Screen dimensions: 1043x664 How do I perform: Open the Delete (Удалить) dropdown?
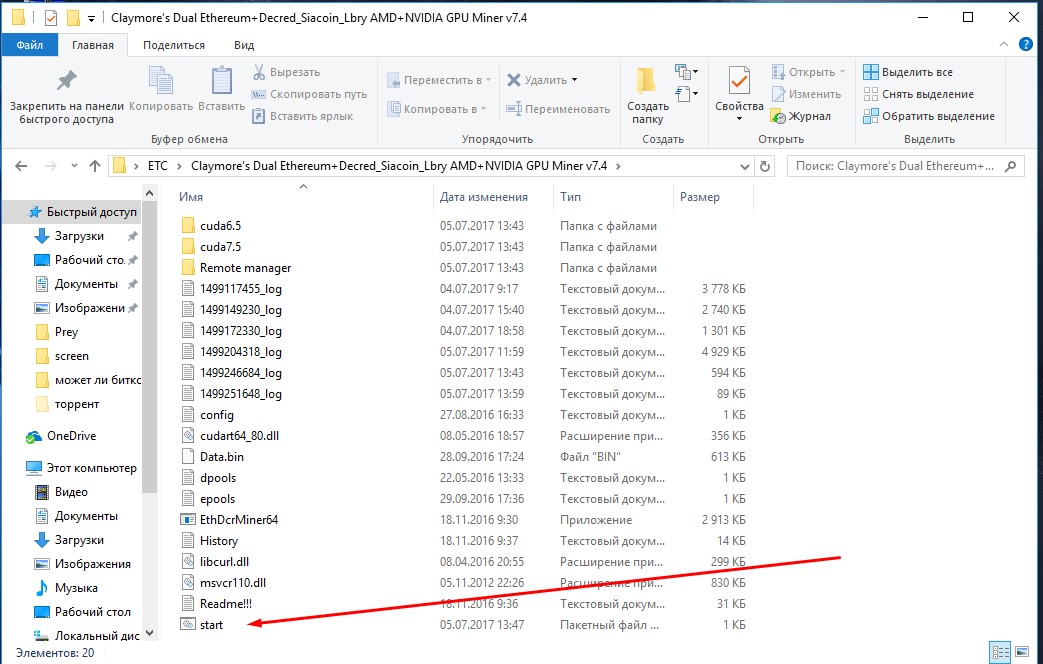tap(574, 80)
